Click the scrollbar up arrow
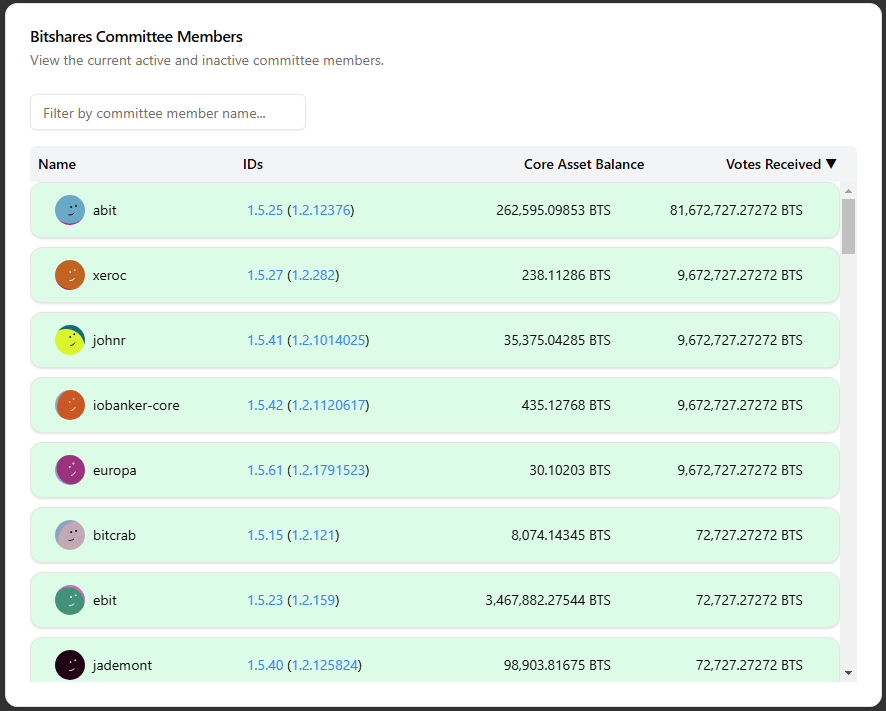Viewport: 886px width, 711px height. tap(848, 191)
